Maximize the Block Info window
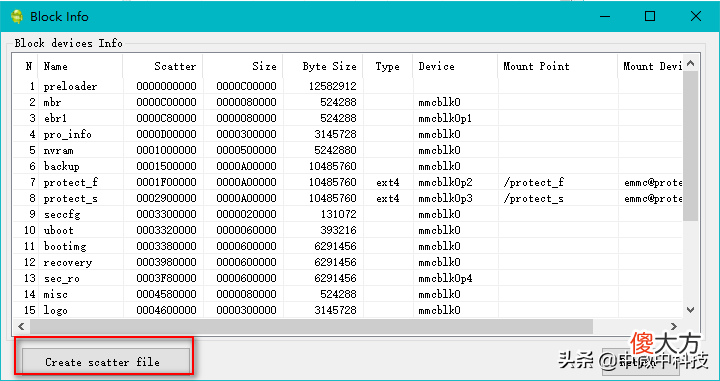The image size is (720, 381). [x=650, y=17]
